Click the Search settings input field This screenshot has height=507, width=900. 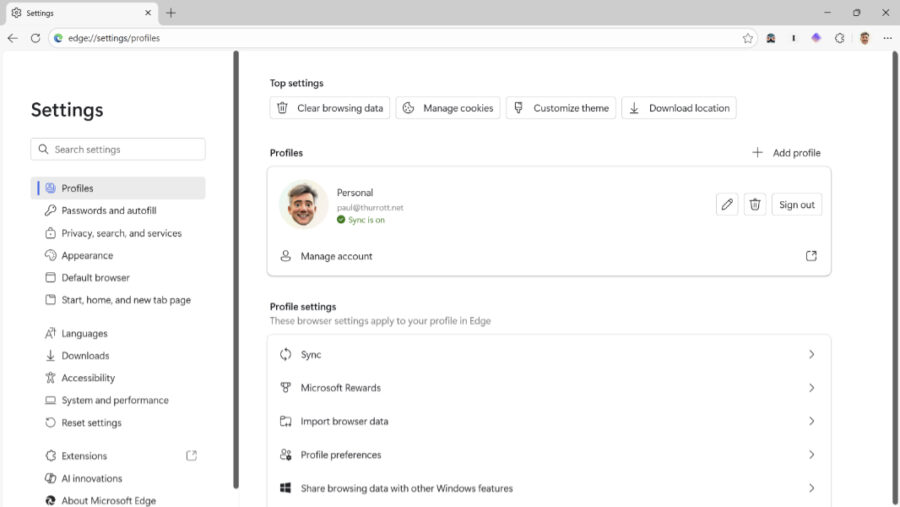tap(118, 149)
